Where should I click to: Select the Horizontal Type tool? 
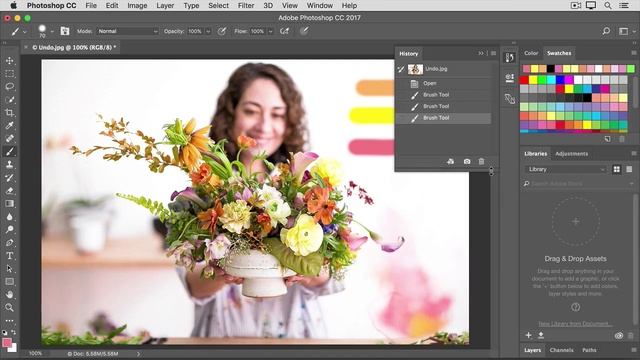point(10,256)
